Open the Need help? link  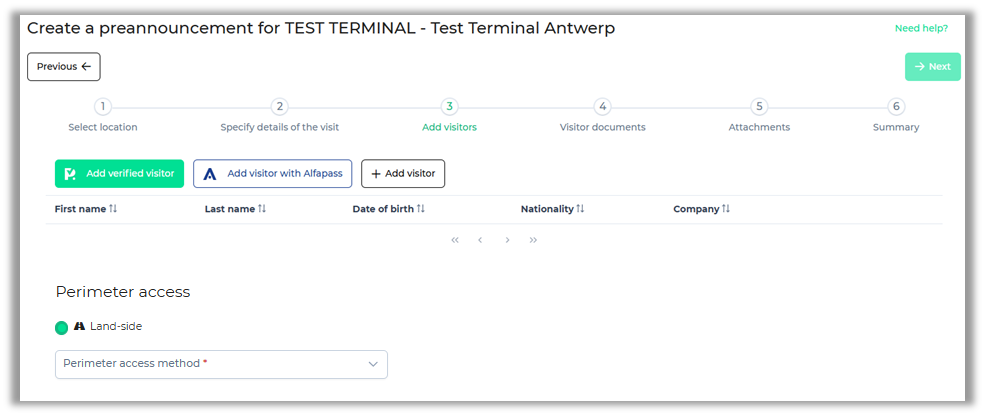(x=921, y=28)
